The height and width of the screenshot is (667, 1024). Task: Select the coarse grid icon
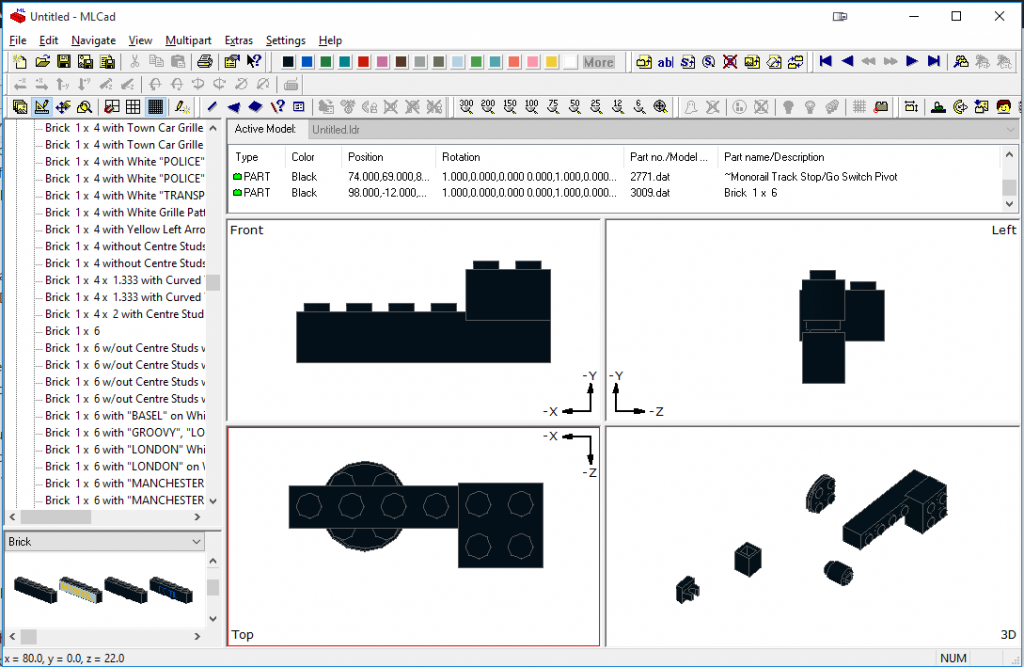[133, 106]
